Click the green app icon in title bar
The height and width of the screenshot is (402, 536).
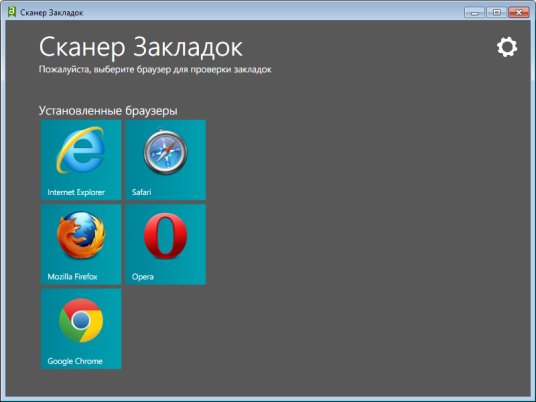12,12
